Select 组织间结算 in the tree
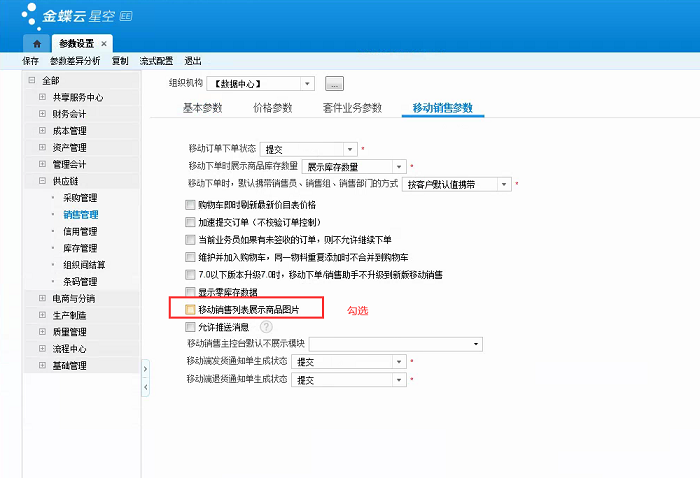 [84, 265]
